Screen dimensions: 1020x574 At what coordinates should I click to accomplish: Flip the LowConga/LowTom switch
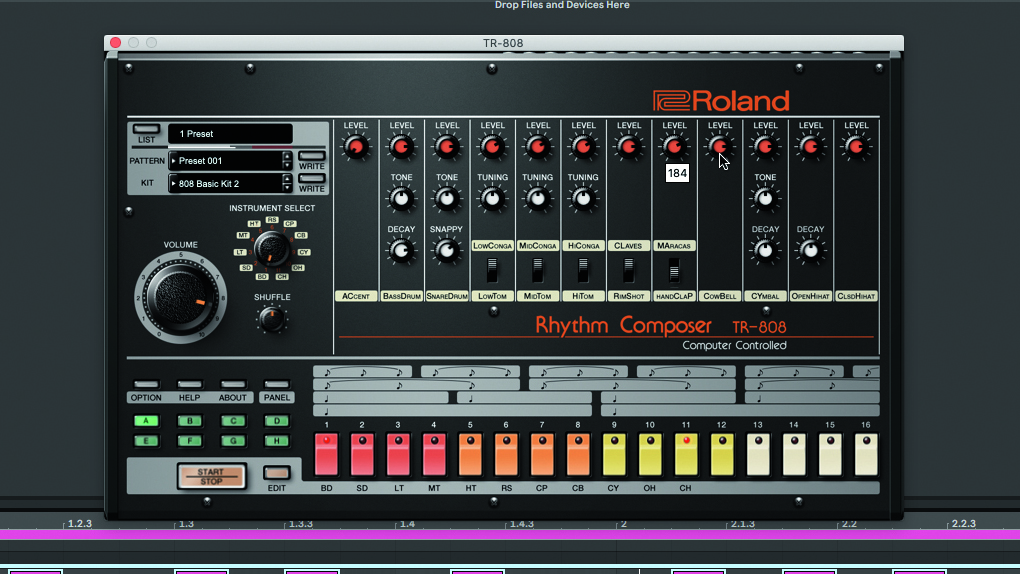click(492, 270)
